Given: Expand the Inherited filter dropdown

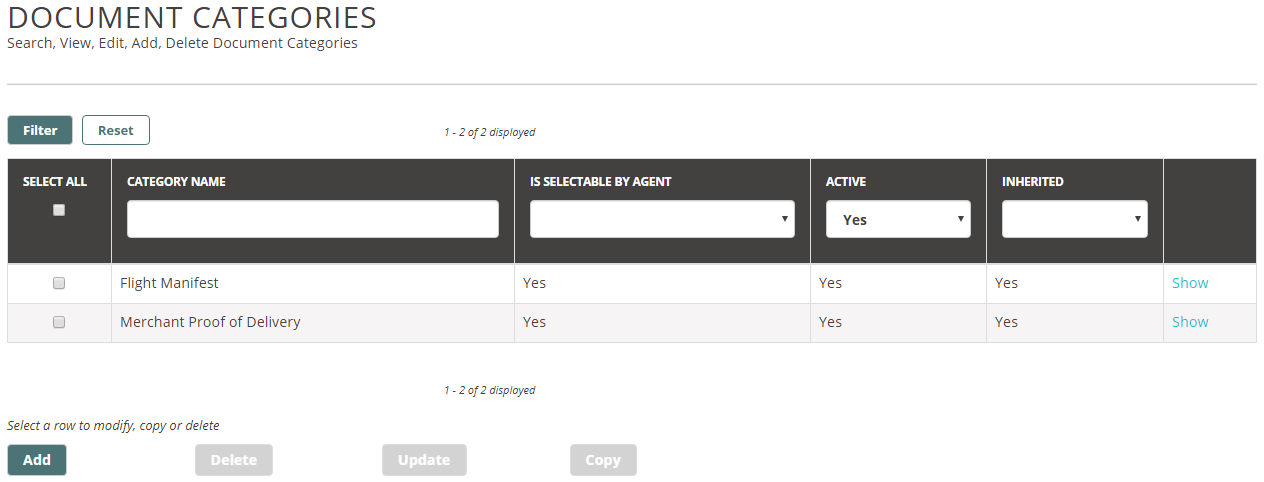Looking at the screenshot, I should click(1075, 219).
